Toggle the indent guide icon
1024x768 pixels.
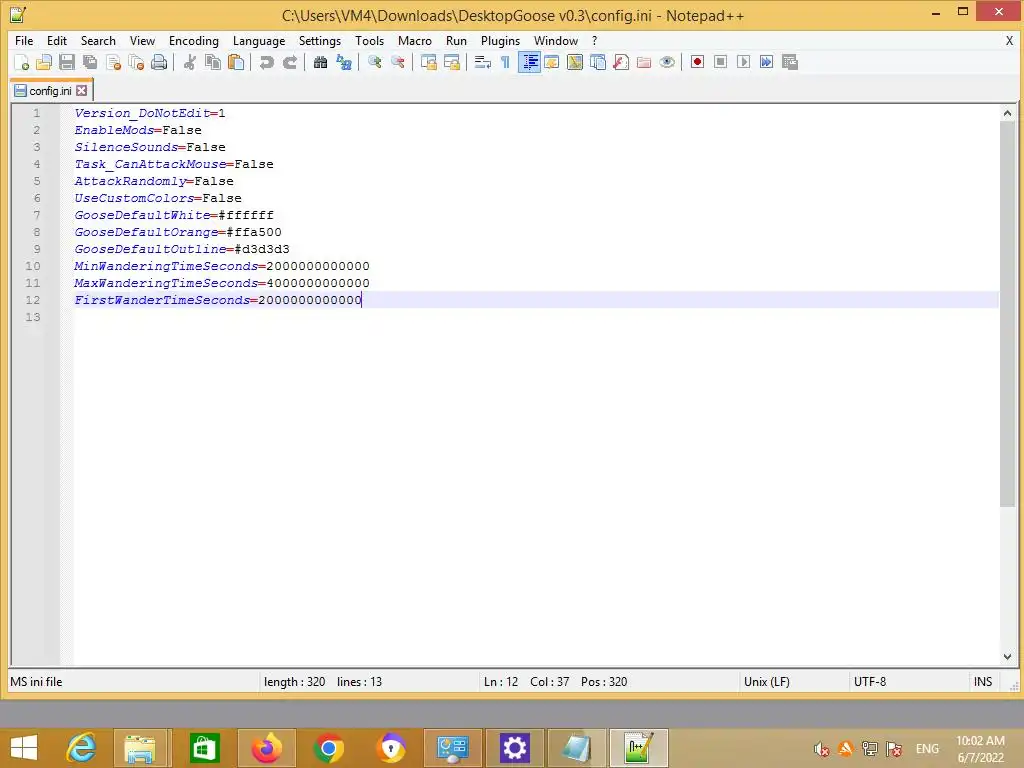point(529,62)
